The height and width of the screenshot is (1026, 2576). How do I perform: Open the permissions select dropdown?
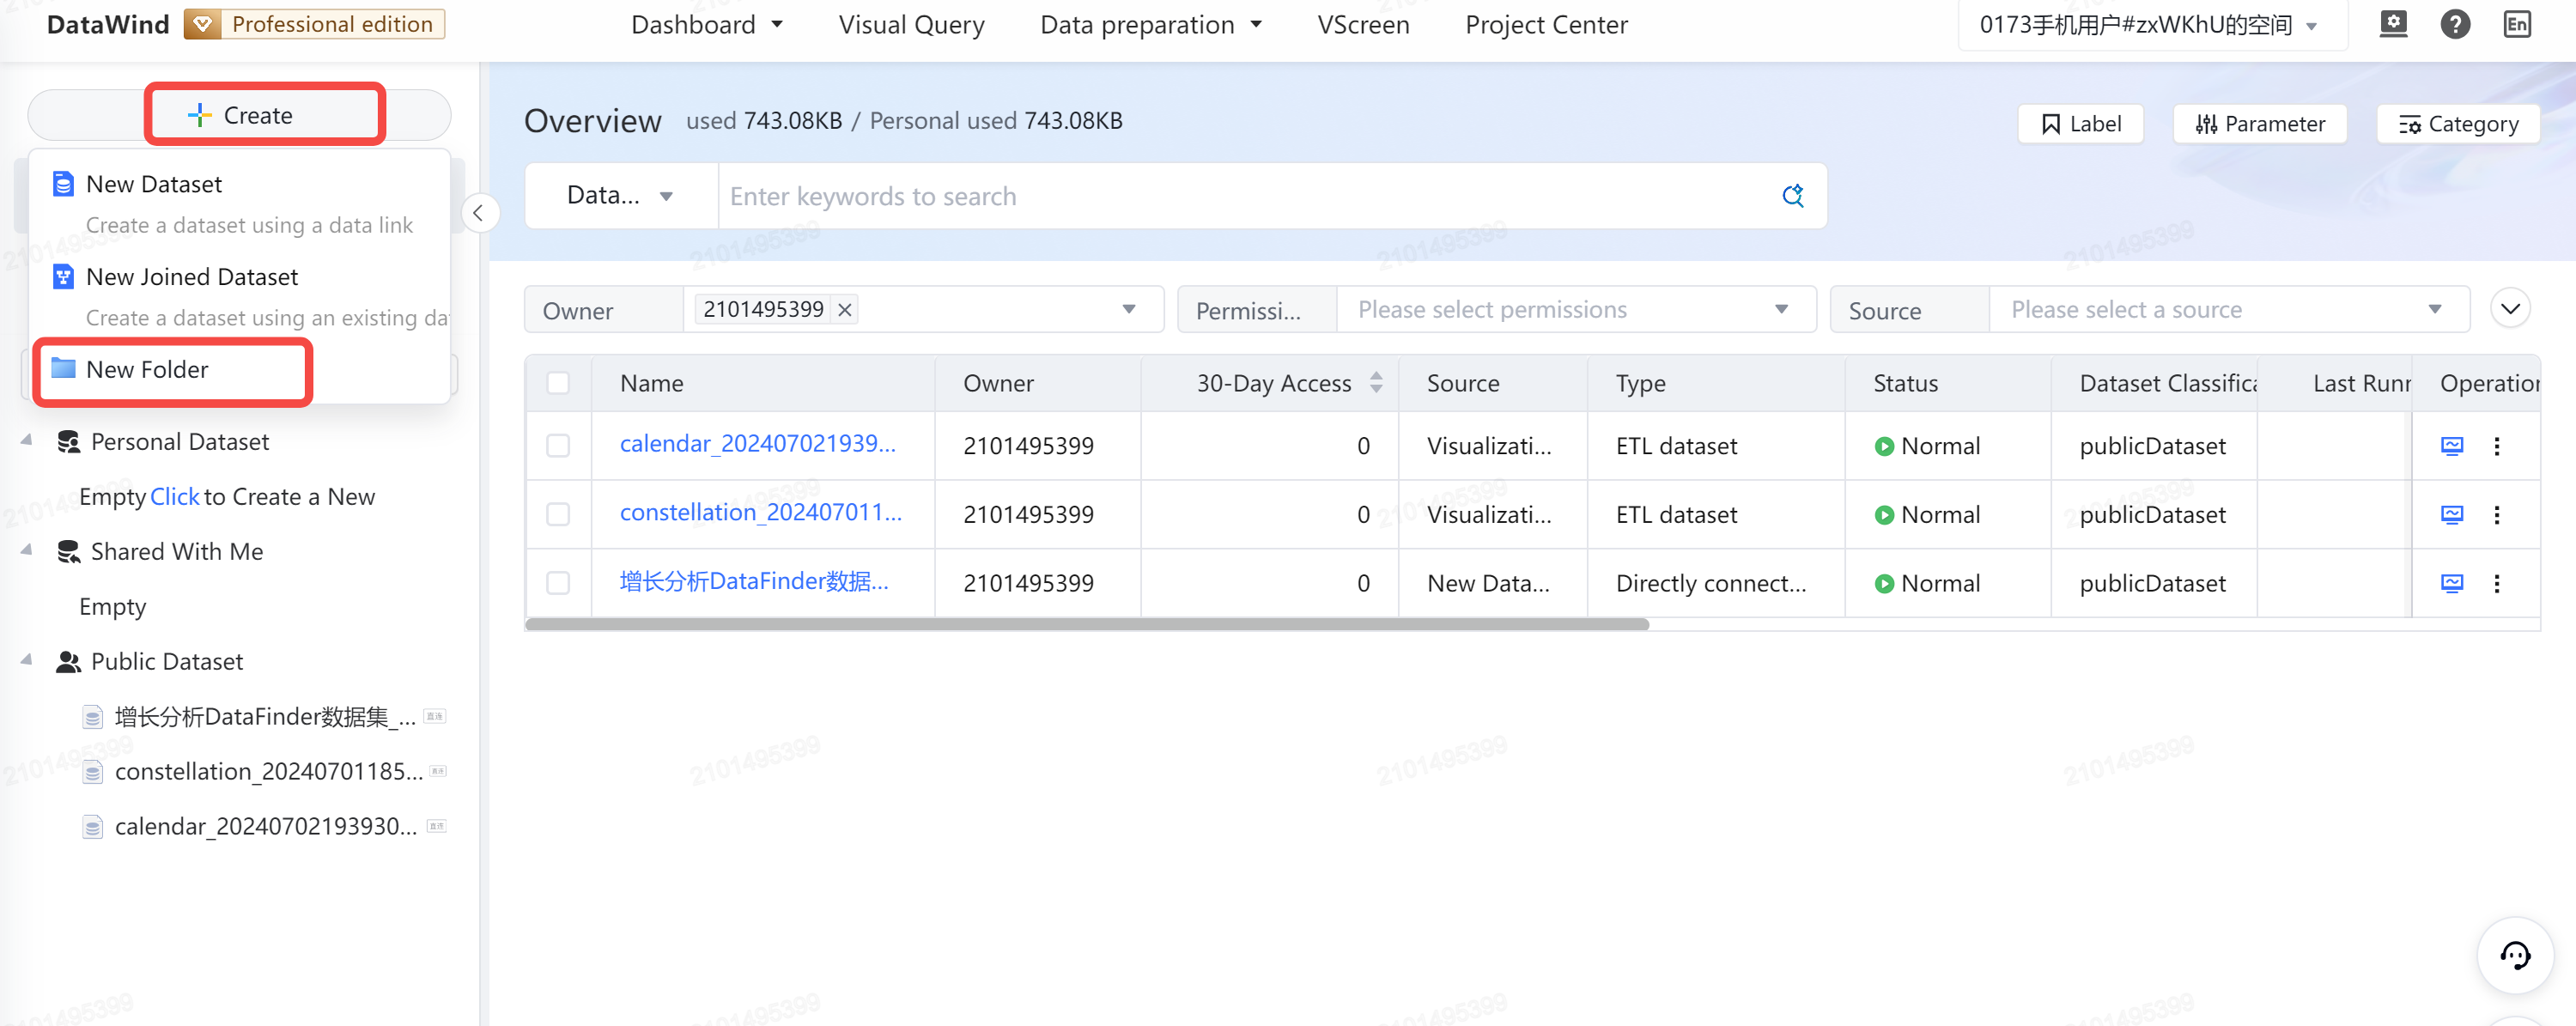click(1576, 310)
